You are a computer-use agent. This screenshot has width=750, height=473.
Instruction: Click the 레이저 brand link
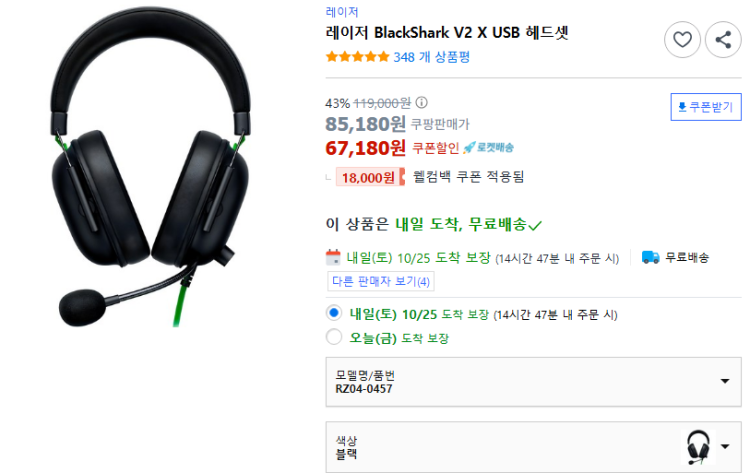[x=342, y=11]
